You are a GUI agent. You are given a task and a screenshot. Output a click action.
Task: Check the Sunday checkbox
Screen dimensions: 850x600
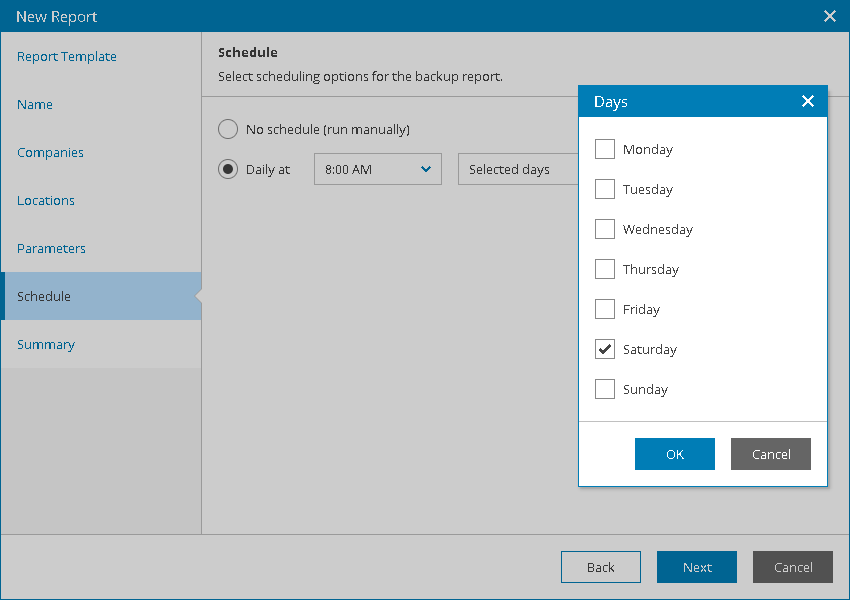[x=605, y=389]
